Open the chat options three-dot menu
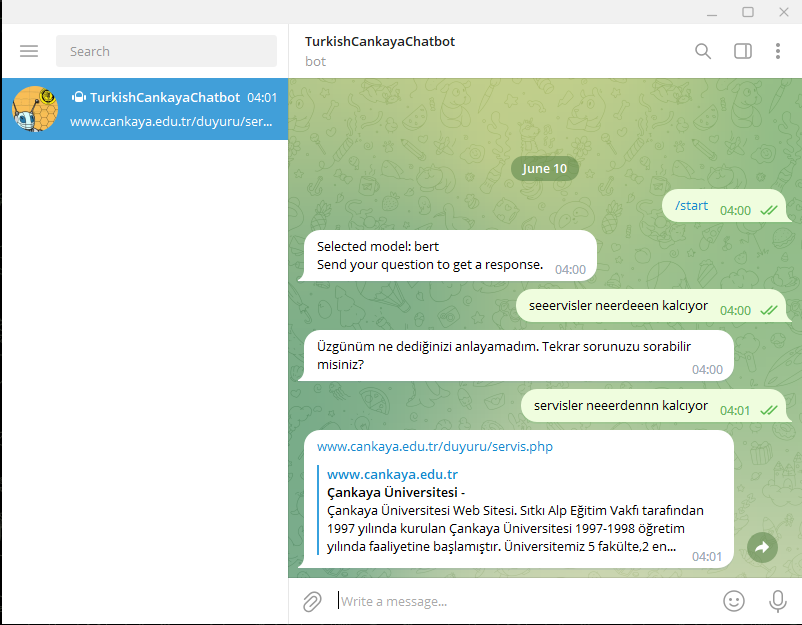This screenshot has height=625, width=802. point(778,50)
